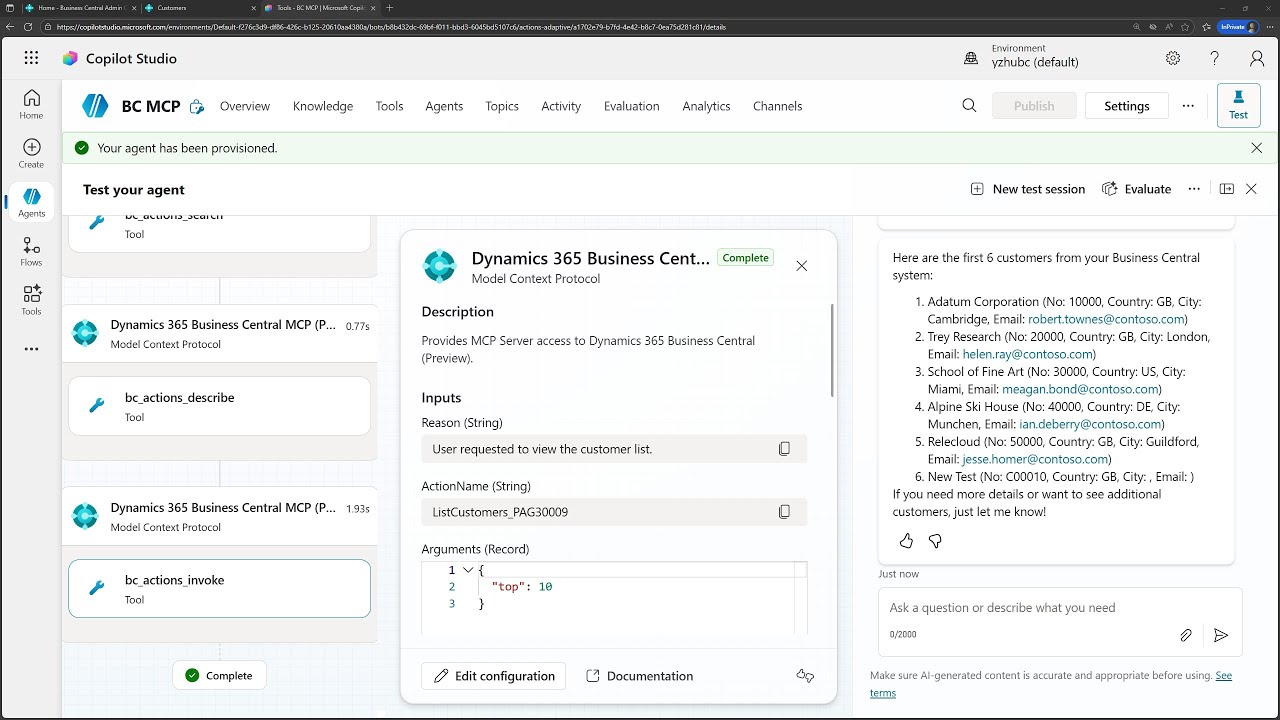Open test panel more options ellipsis

click(x=1194, y=189)
